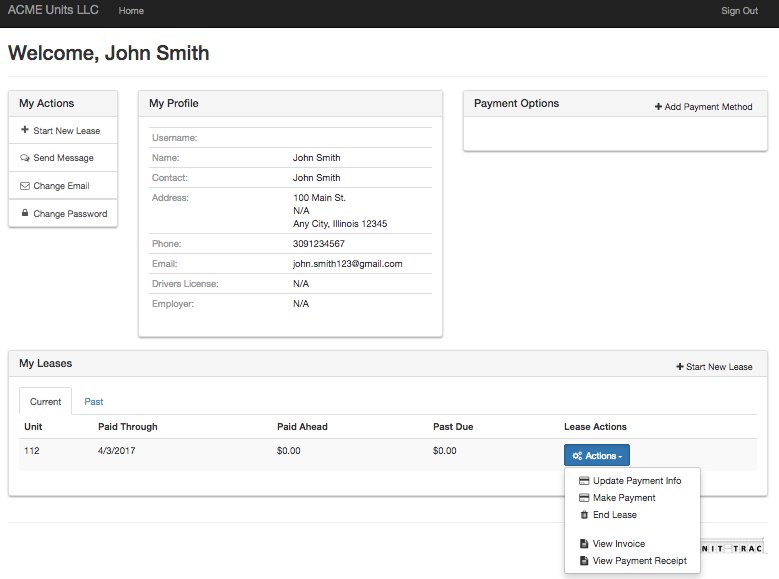
Task: Open View Payment Receipt menu entry
Action: click(x=632, y=561)
